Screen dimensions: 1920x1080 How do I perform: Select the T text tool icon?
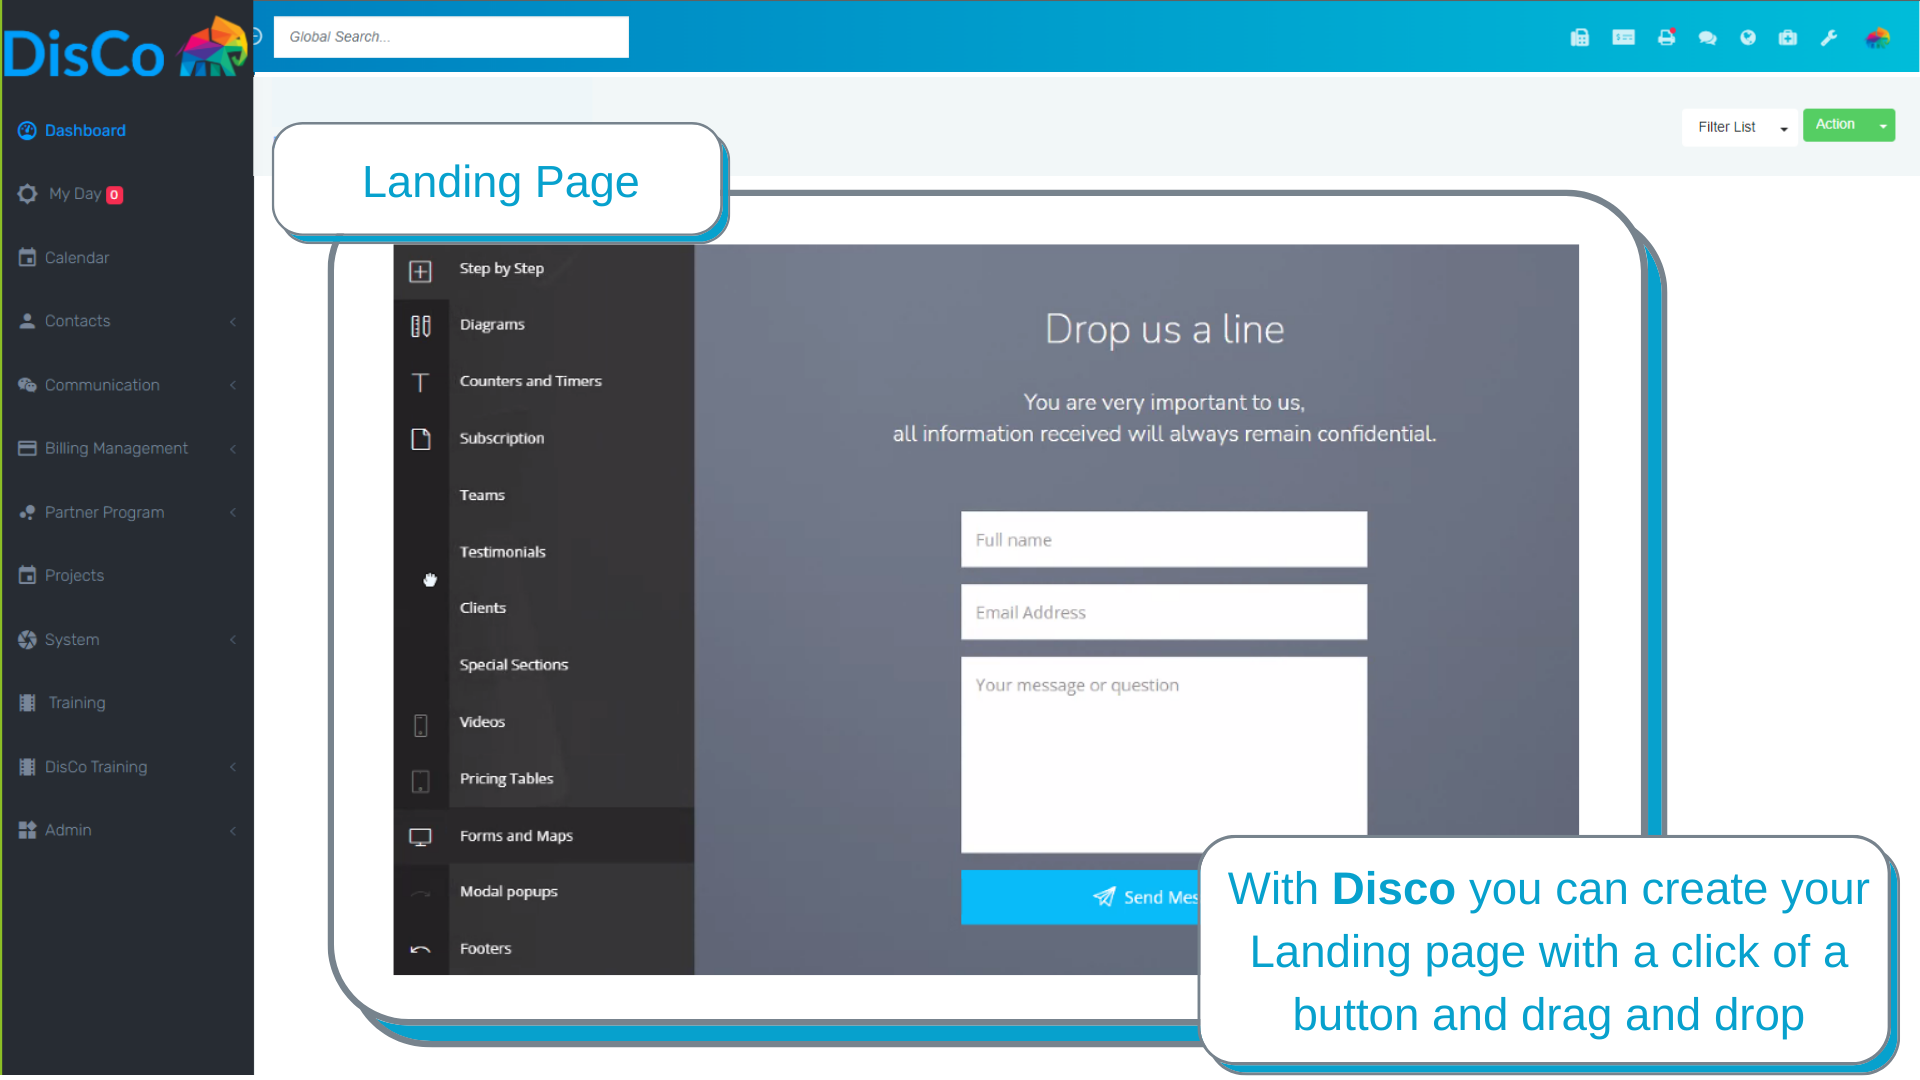pos(421,383)
